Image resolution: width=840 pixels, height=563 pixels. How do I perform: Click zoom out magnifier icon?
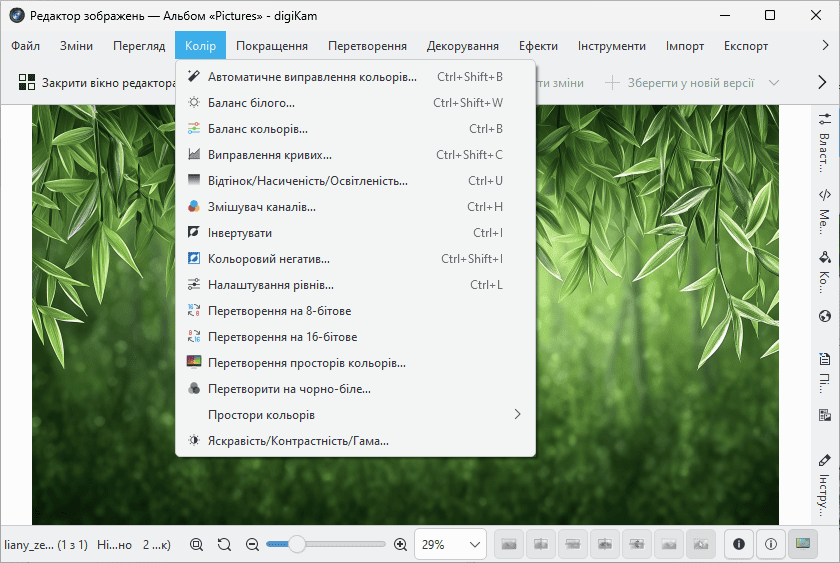(252, 545)
